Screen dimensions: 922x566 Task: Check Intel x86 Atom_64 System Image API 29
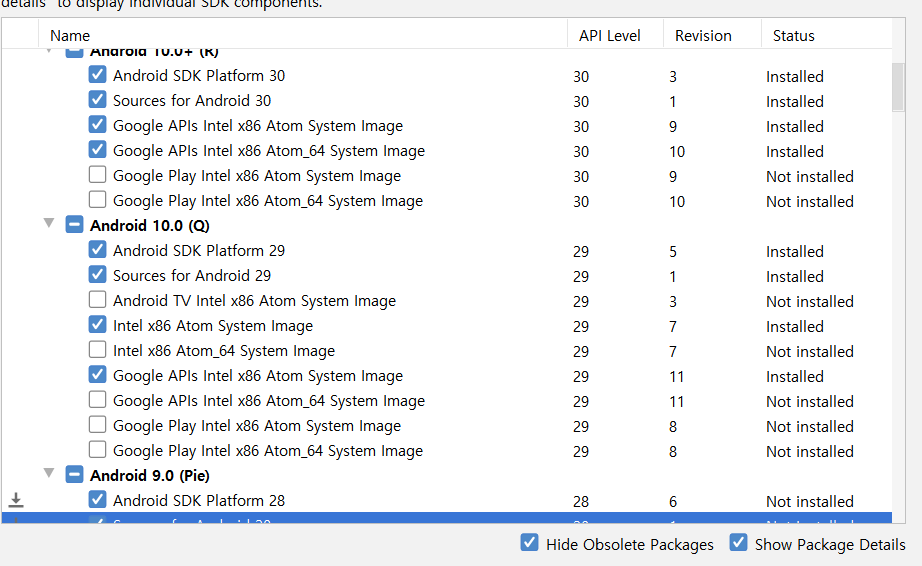[98, 350]
